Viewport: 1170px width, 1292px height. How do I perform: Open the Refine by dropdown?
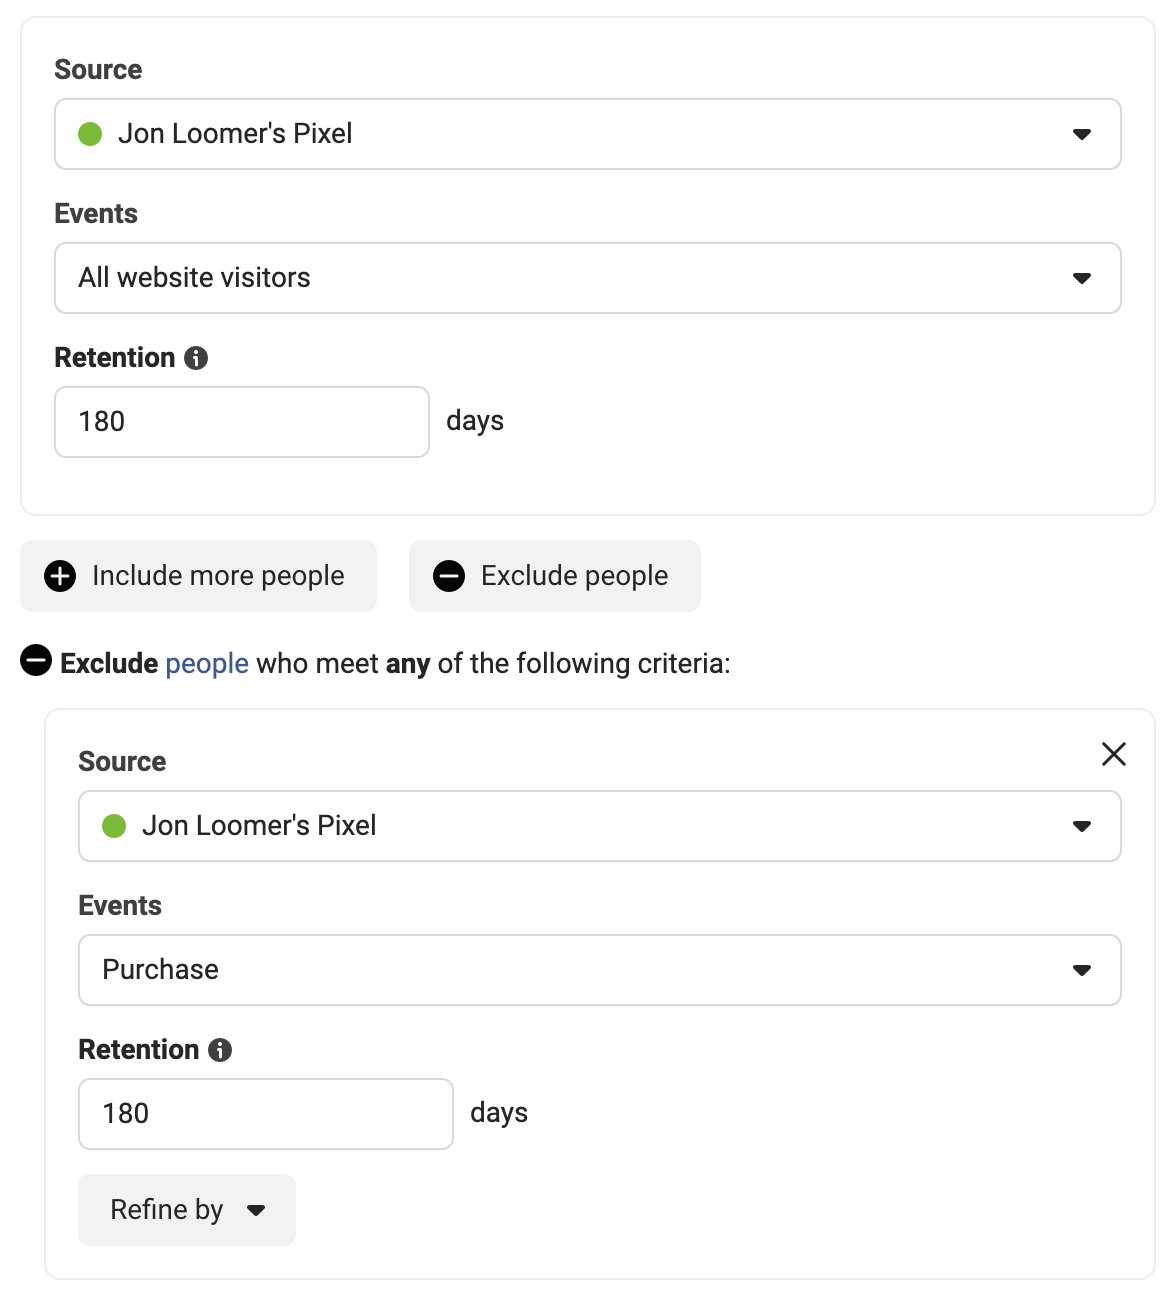187,1210
